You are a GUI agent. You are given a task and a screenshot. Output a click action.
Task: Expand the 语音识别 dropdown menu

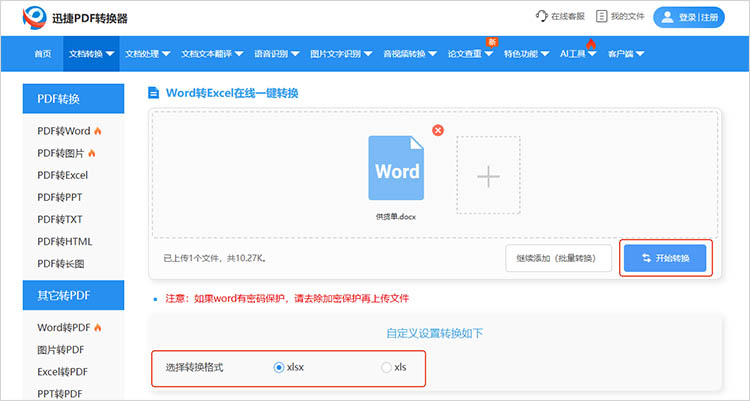tap(276, 54)
